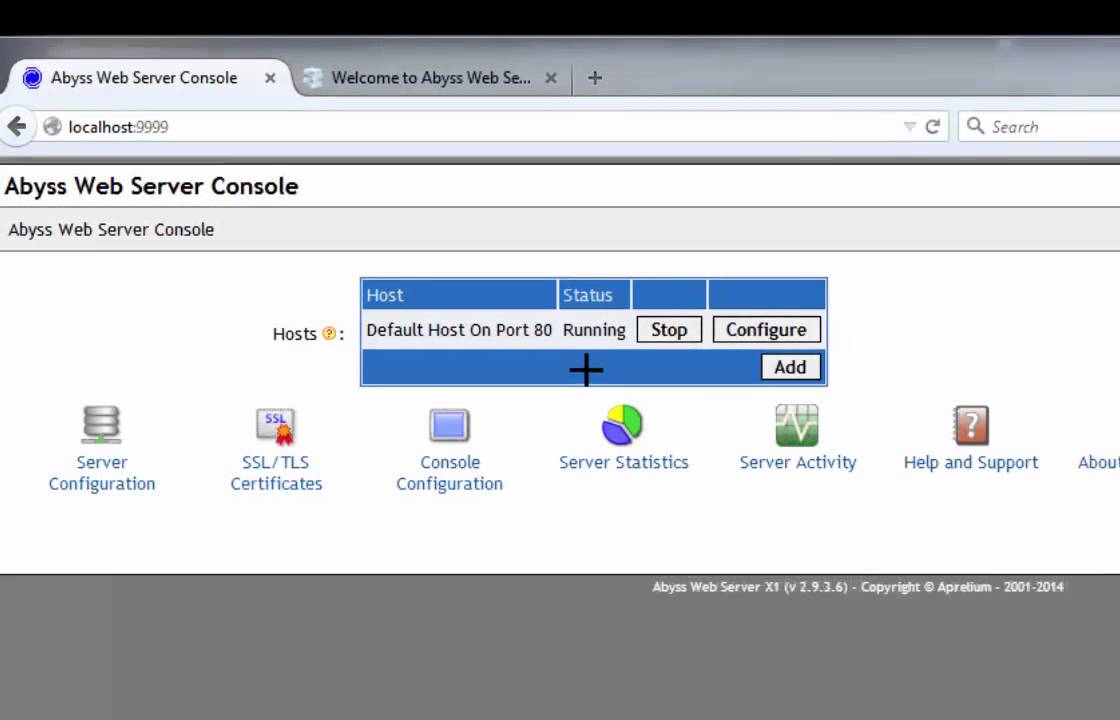Click the Hosts help question mark icon
This screenshot has height=720, width=1120.
click(x=329, y=334)
